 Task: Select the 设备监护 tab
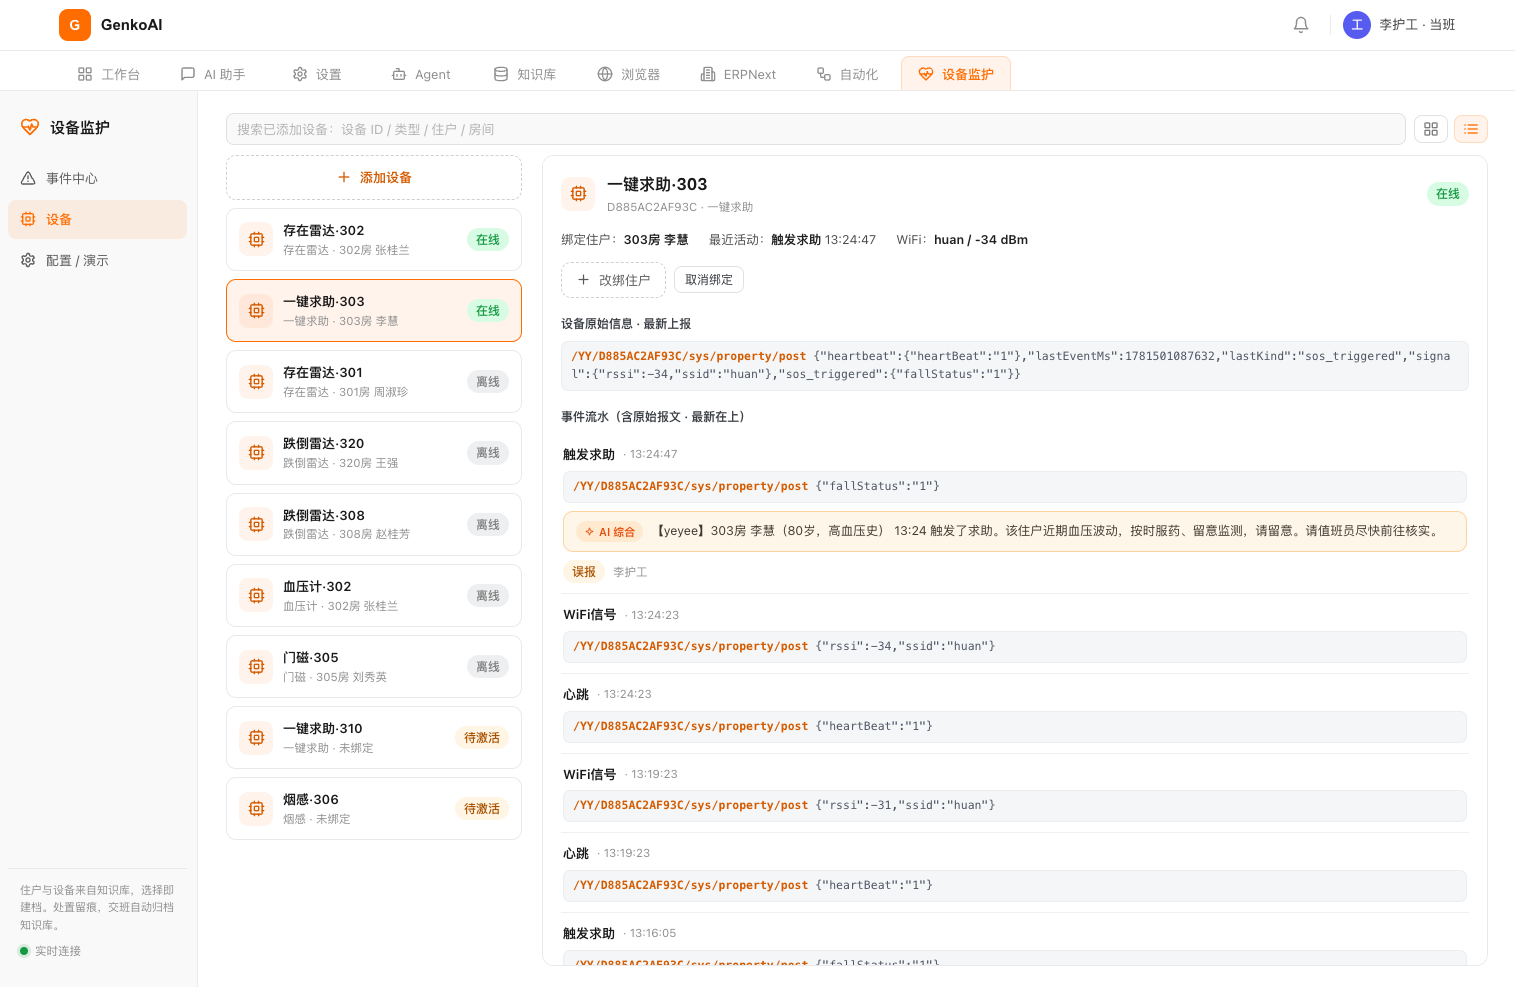(x=956, y=74)
